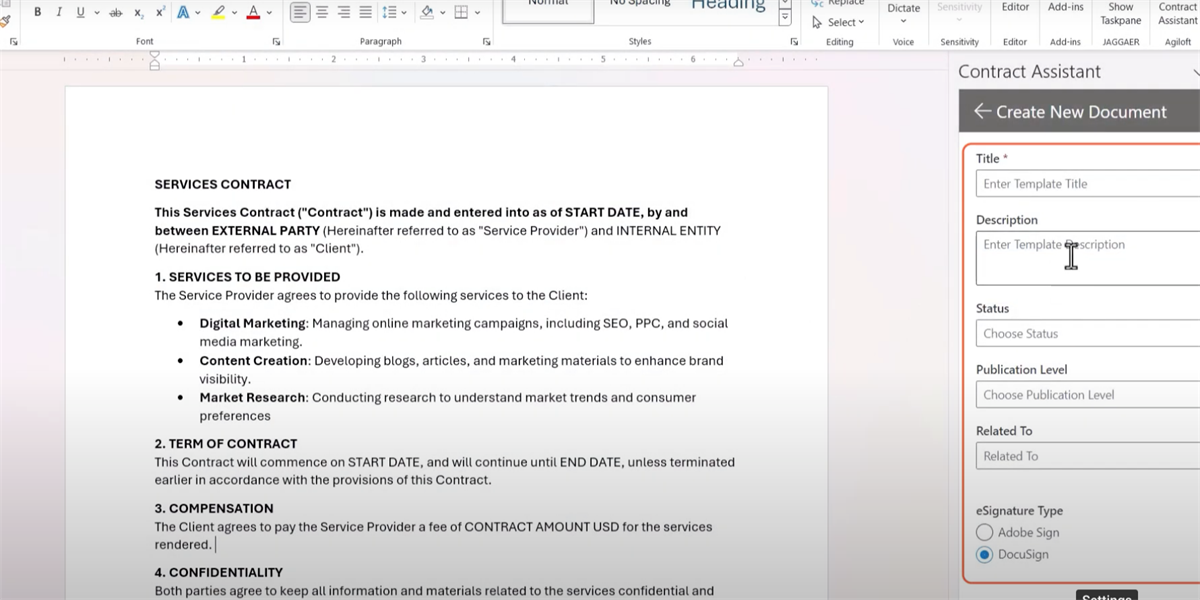Image resolution: width=1200 pixels, height=600 pixels.
Task: Open the Choose Publication Level dropdown
Action: click(x=1088, y=395)
